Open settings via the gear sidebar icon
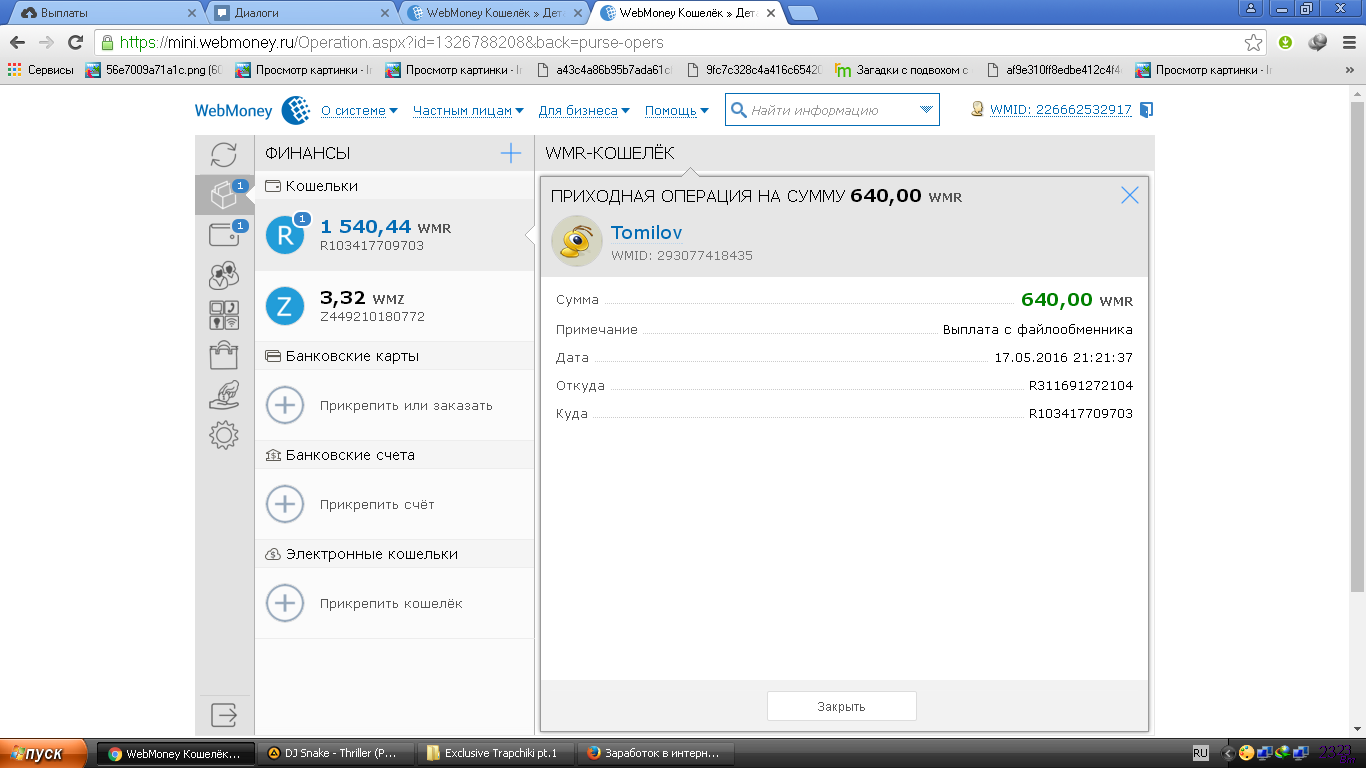This screenshot has width=1366, height=768. click(x=224, y=435)
